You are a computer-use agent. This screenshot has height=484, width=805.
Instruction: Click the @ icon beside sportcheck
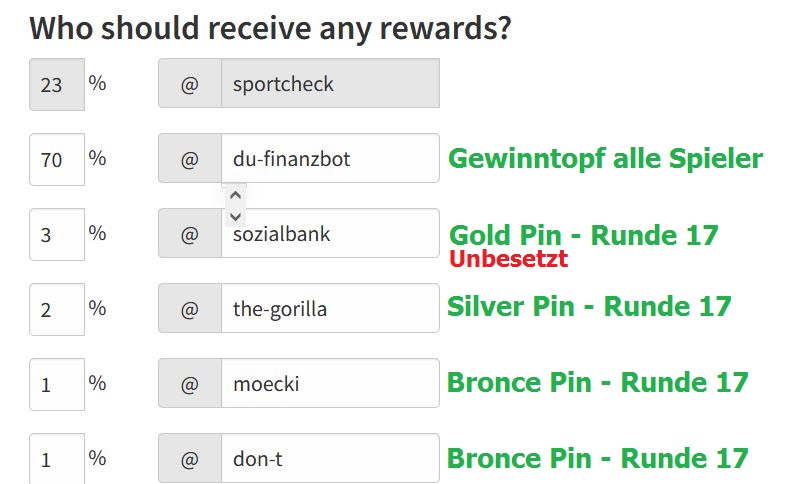point(190,83)
